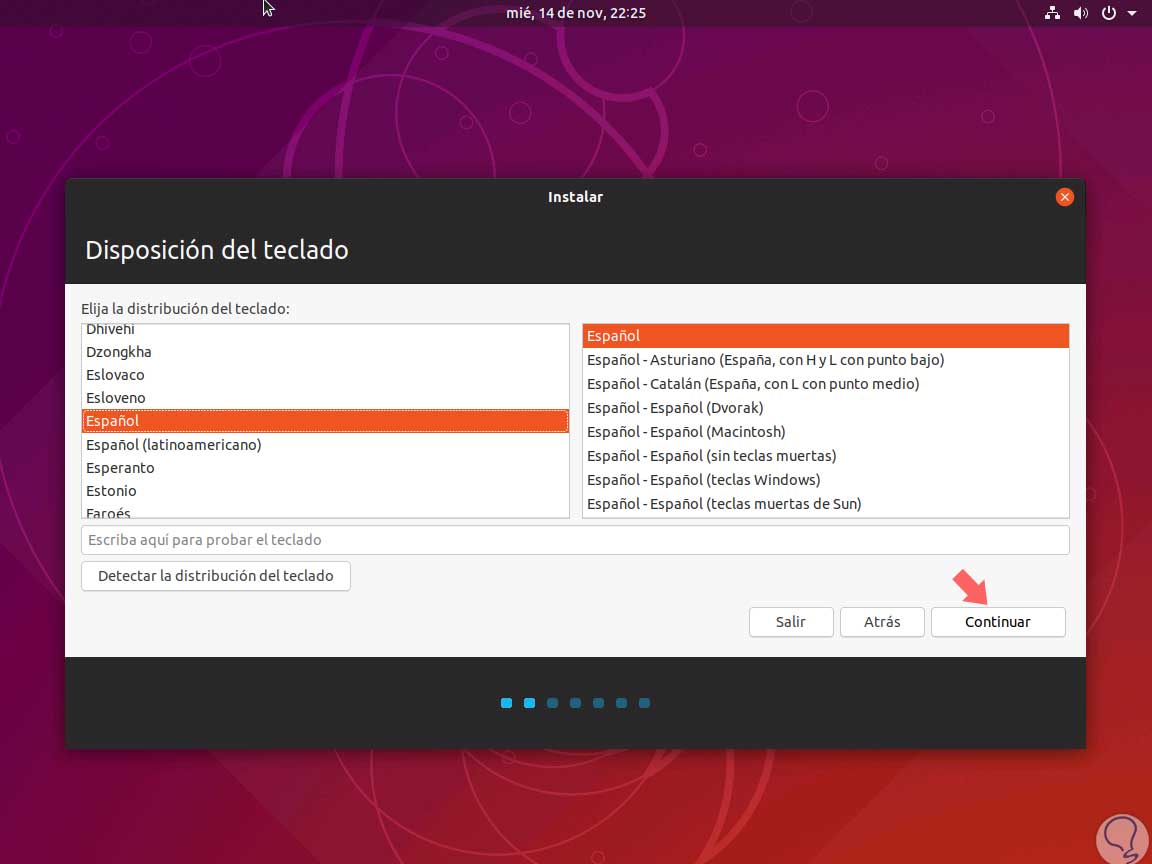This screenshot has width=1152, height=864.
Task: Select the plain Español variant
Action: coord(826,336)
